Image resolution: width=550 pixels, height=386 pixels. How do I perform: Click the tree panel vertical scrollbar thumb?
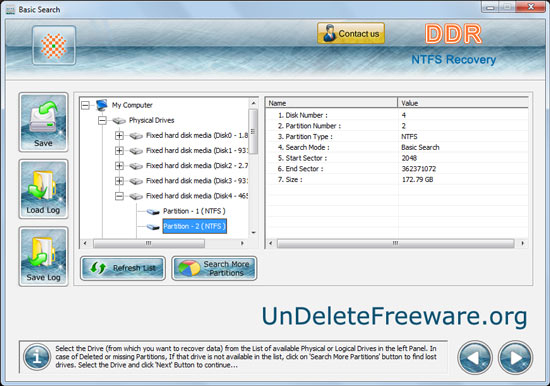point(253,131)
